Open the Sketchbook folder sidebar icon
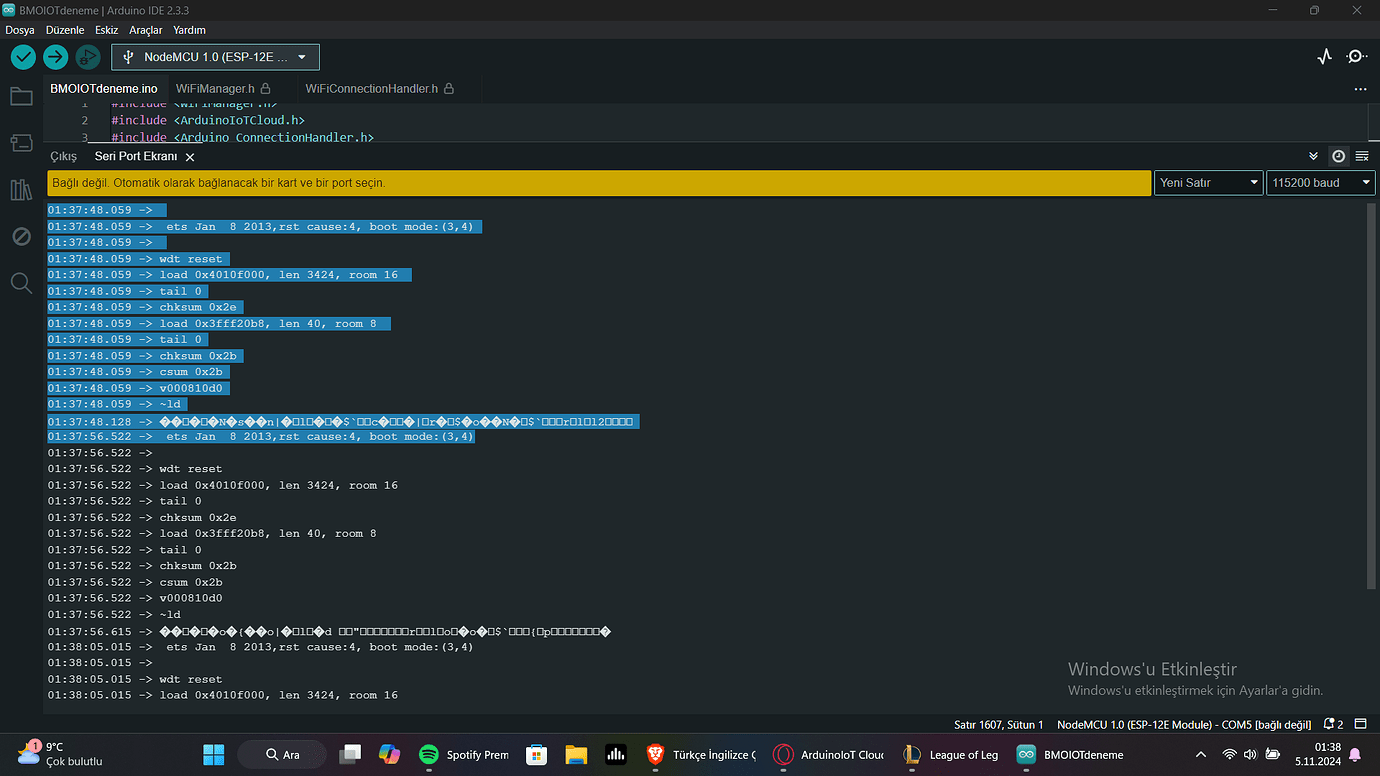Screen dimensions: 1380x776 tap(21, 96)
